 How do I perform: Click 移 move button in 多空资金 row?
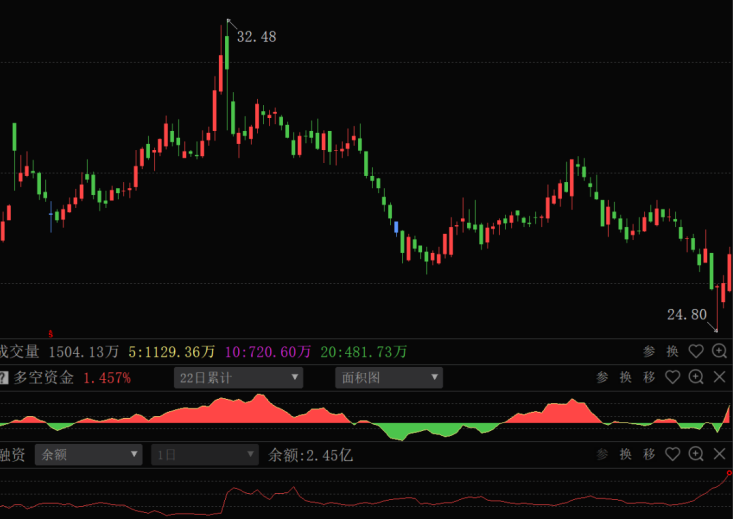pyautogui.click(x=649, y=377)
